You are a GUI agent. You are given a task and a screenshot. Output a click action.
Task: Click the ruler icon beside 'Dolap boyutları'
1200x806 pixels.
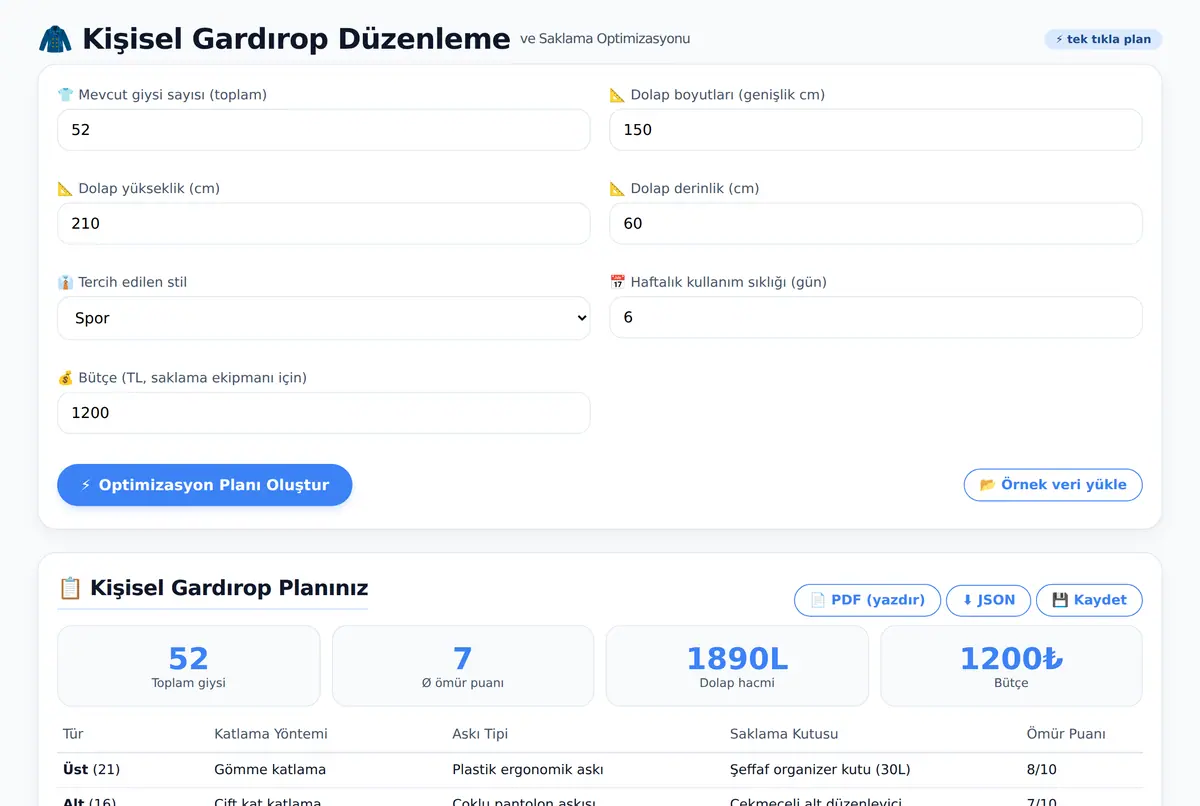[618, 95]
